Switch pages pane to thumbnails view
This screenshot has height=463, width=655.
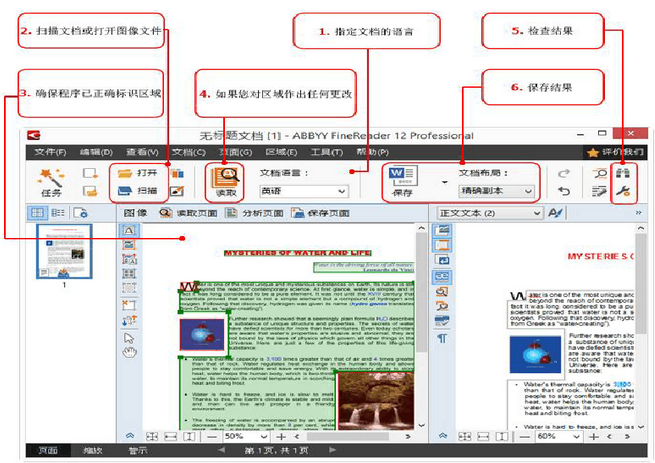pyautogui.click(x=37, y=213)
